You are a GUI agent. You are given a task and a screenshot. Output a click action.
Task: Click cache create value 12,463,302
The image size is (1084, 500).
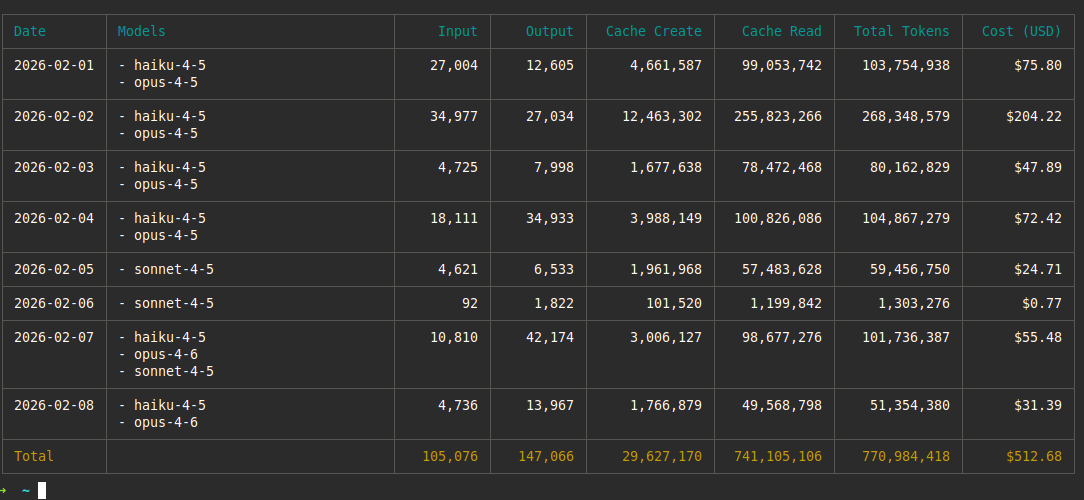(x=662, y=116)
